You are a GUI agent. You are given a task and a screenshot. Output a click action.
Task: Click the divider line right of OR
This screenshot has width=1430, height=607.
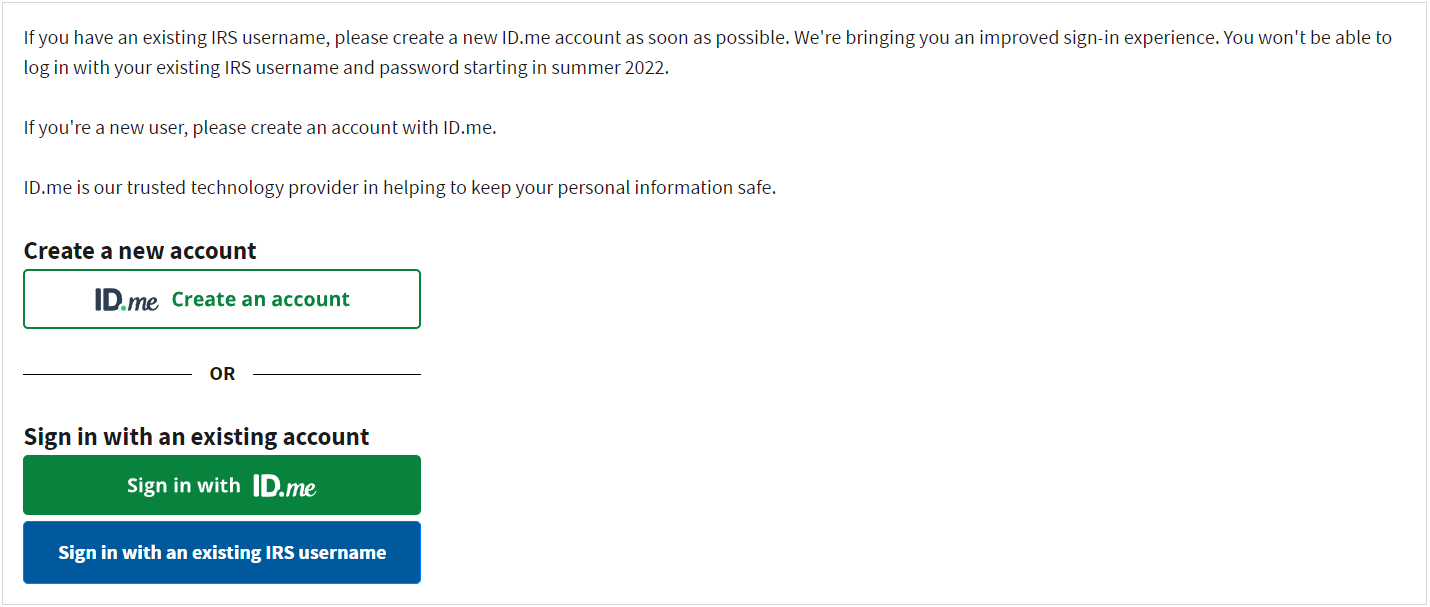click(337, 375)
